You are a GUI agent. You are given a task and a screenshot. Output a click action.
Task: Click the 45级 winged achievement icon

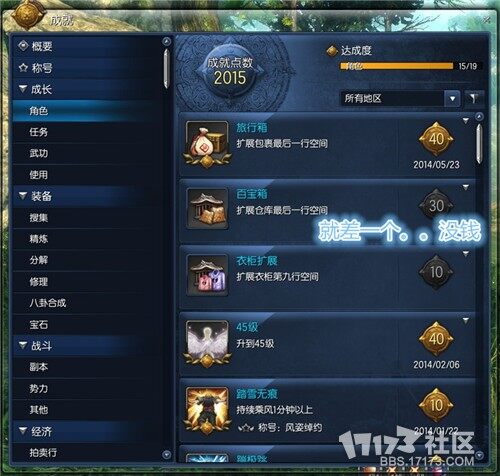[x=207, y=342]
